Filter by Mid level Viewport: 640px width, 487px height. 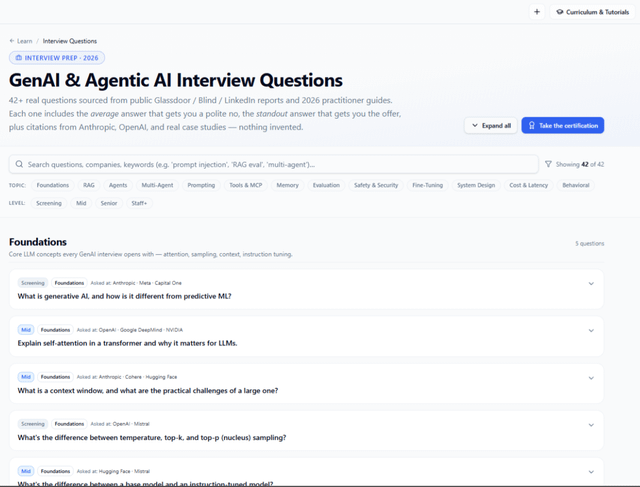click(81, 203)
